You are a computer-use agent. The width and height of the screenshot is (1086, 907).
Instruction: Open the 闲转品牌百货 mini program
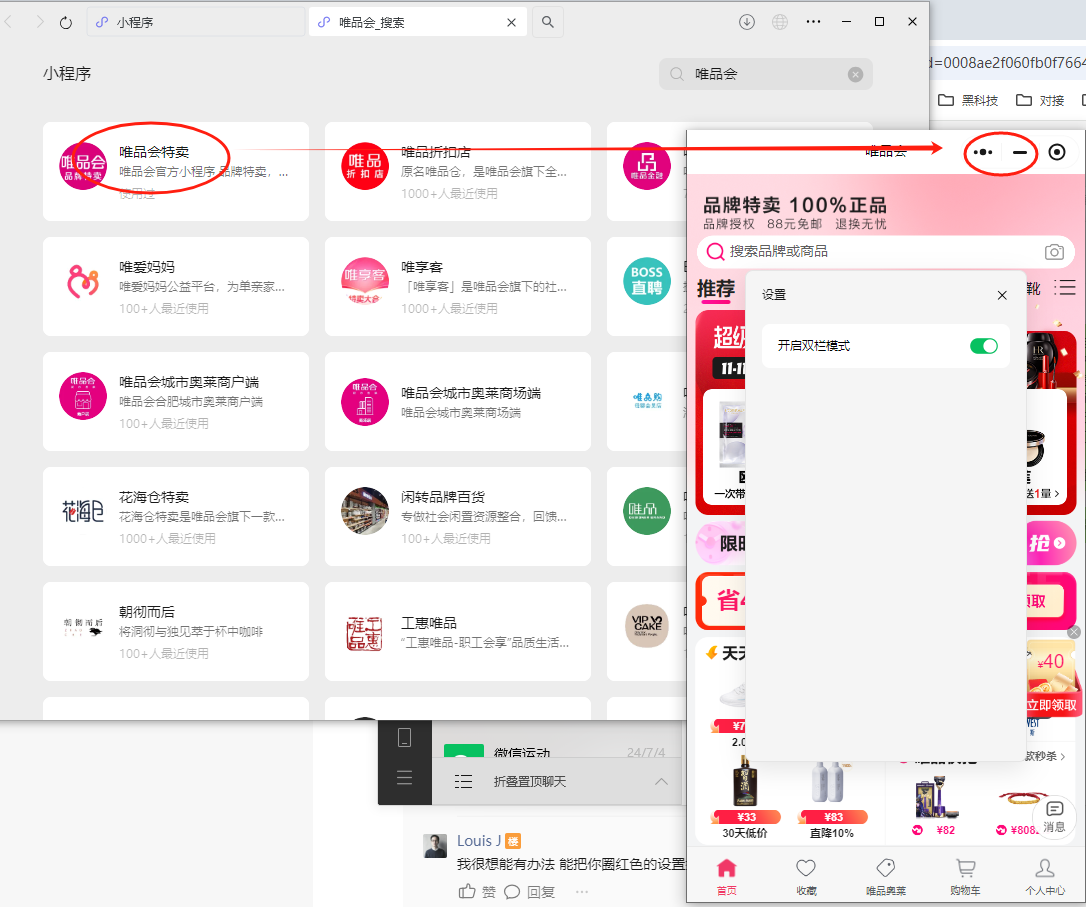[x=458, y=516]
